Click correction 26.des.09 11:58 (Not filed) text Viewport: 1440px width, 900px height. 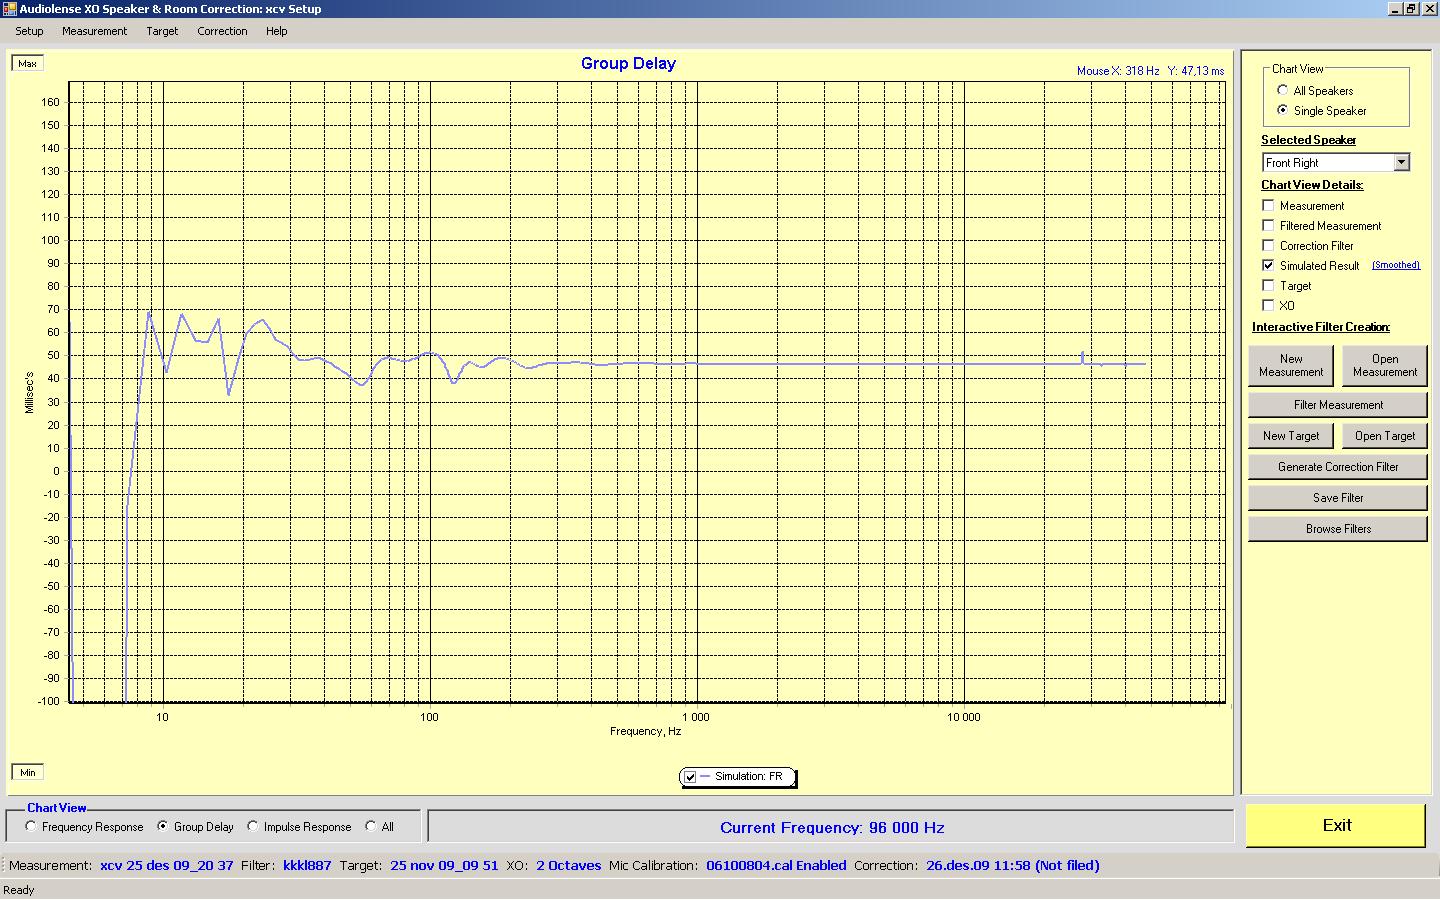(x=1013, y=866)
